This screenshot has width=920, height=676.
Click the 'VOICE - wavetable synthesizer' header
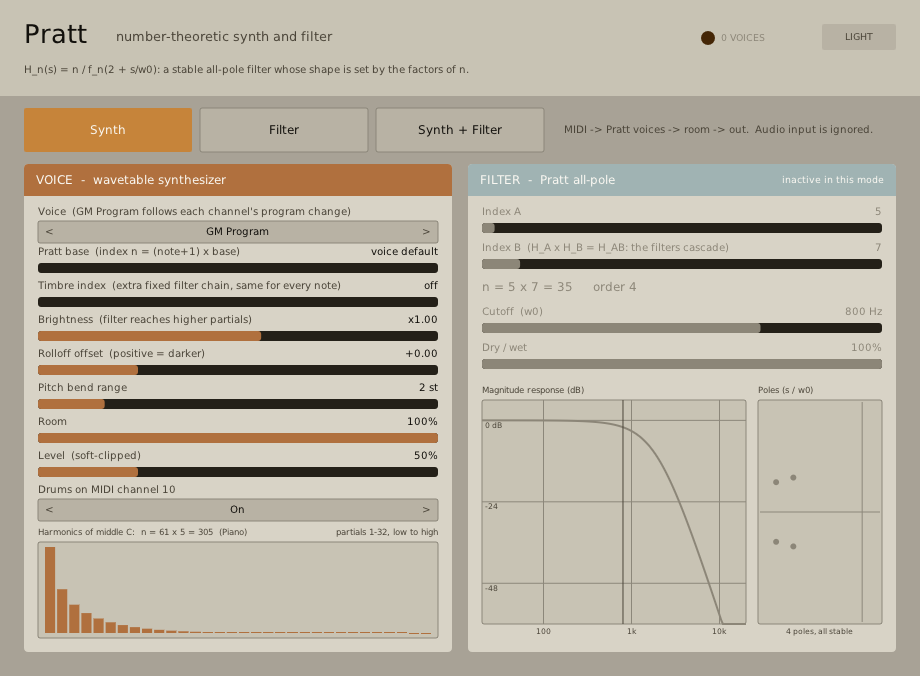click(238, 180)
